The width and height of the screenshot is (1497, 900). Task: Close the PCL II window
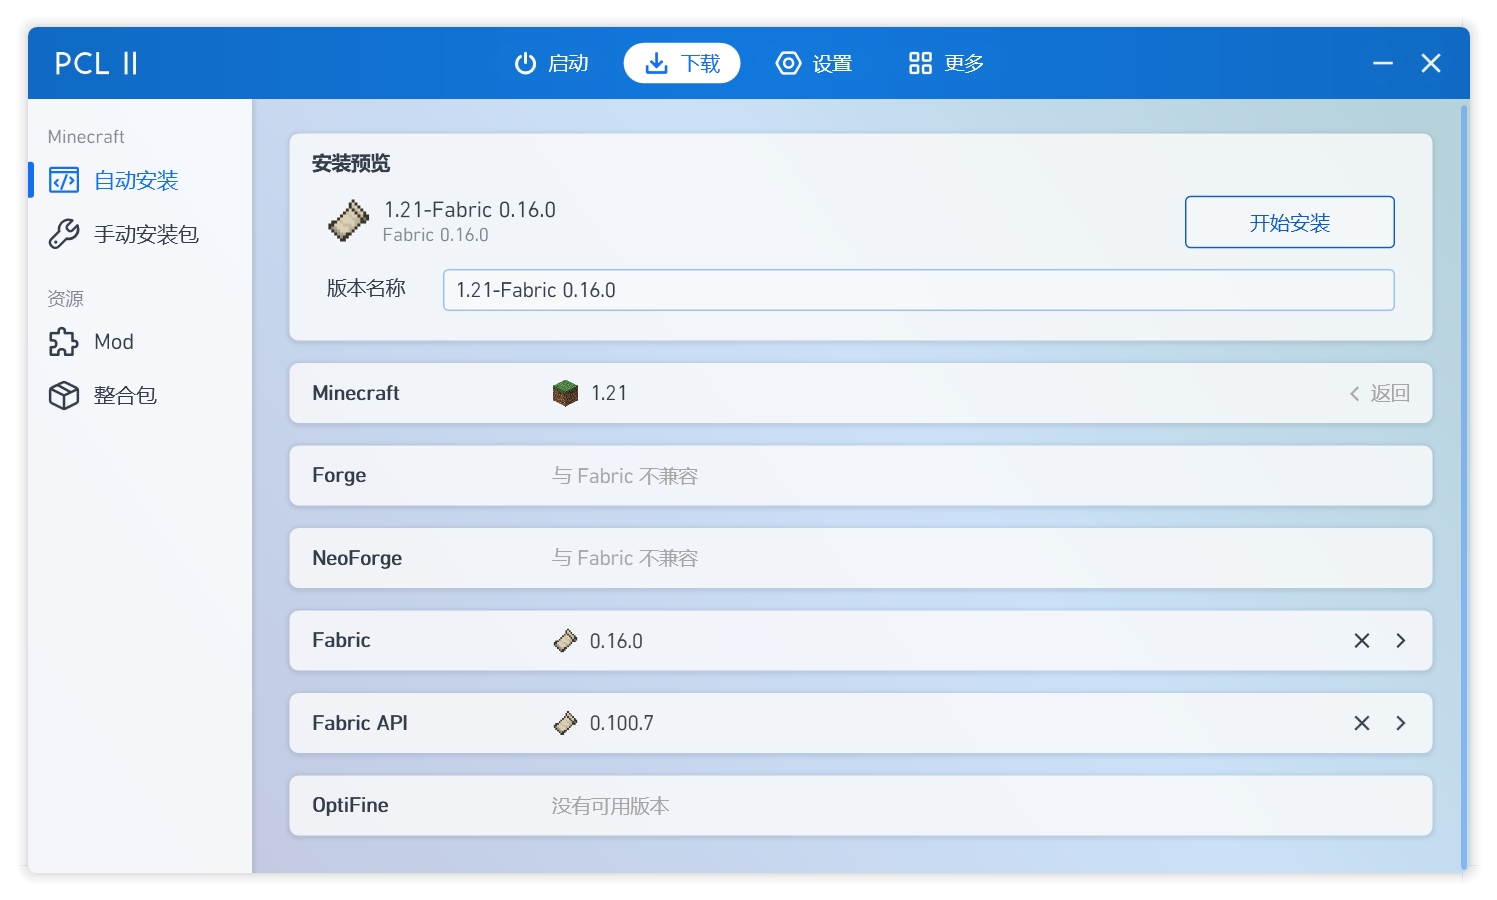[x=1431, y=63]
